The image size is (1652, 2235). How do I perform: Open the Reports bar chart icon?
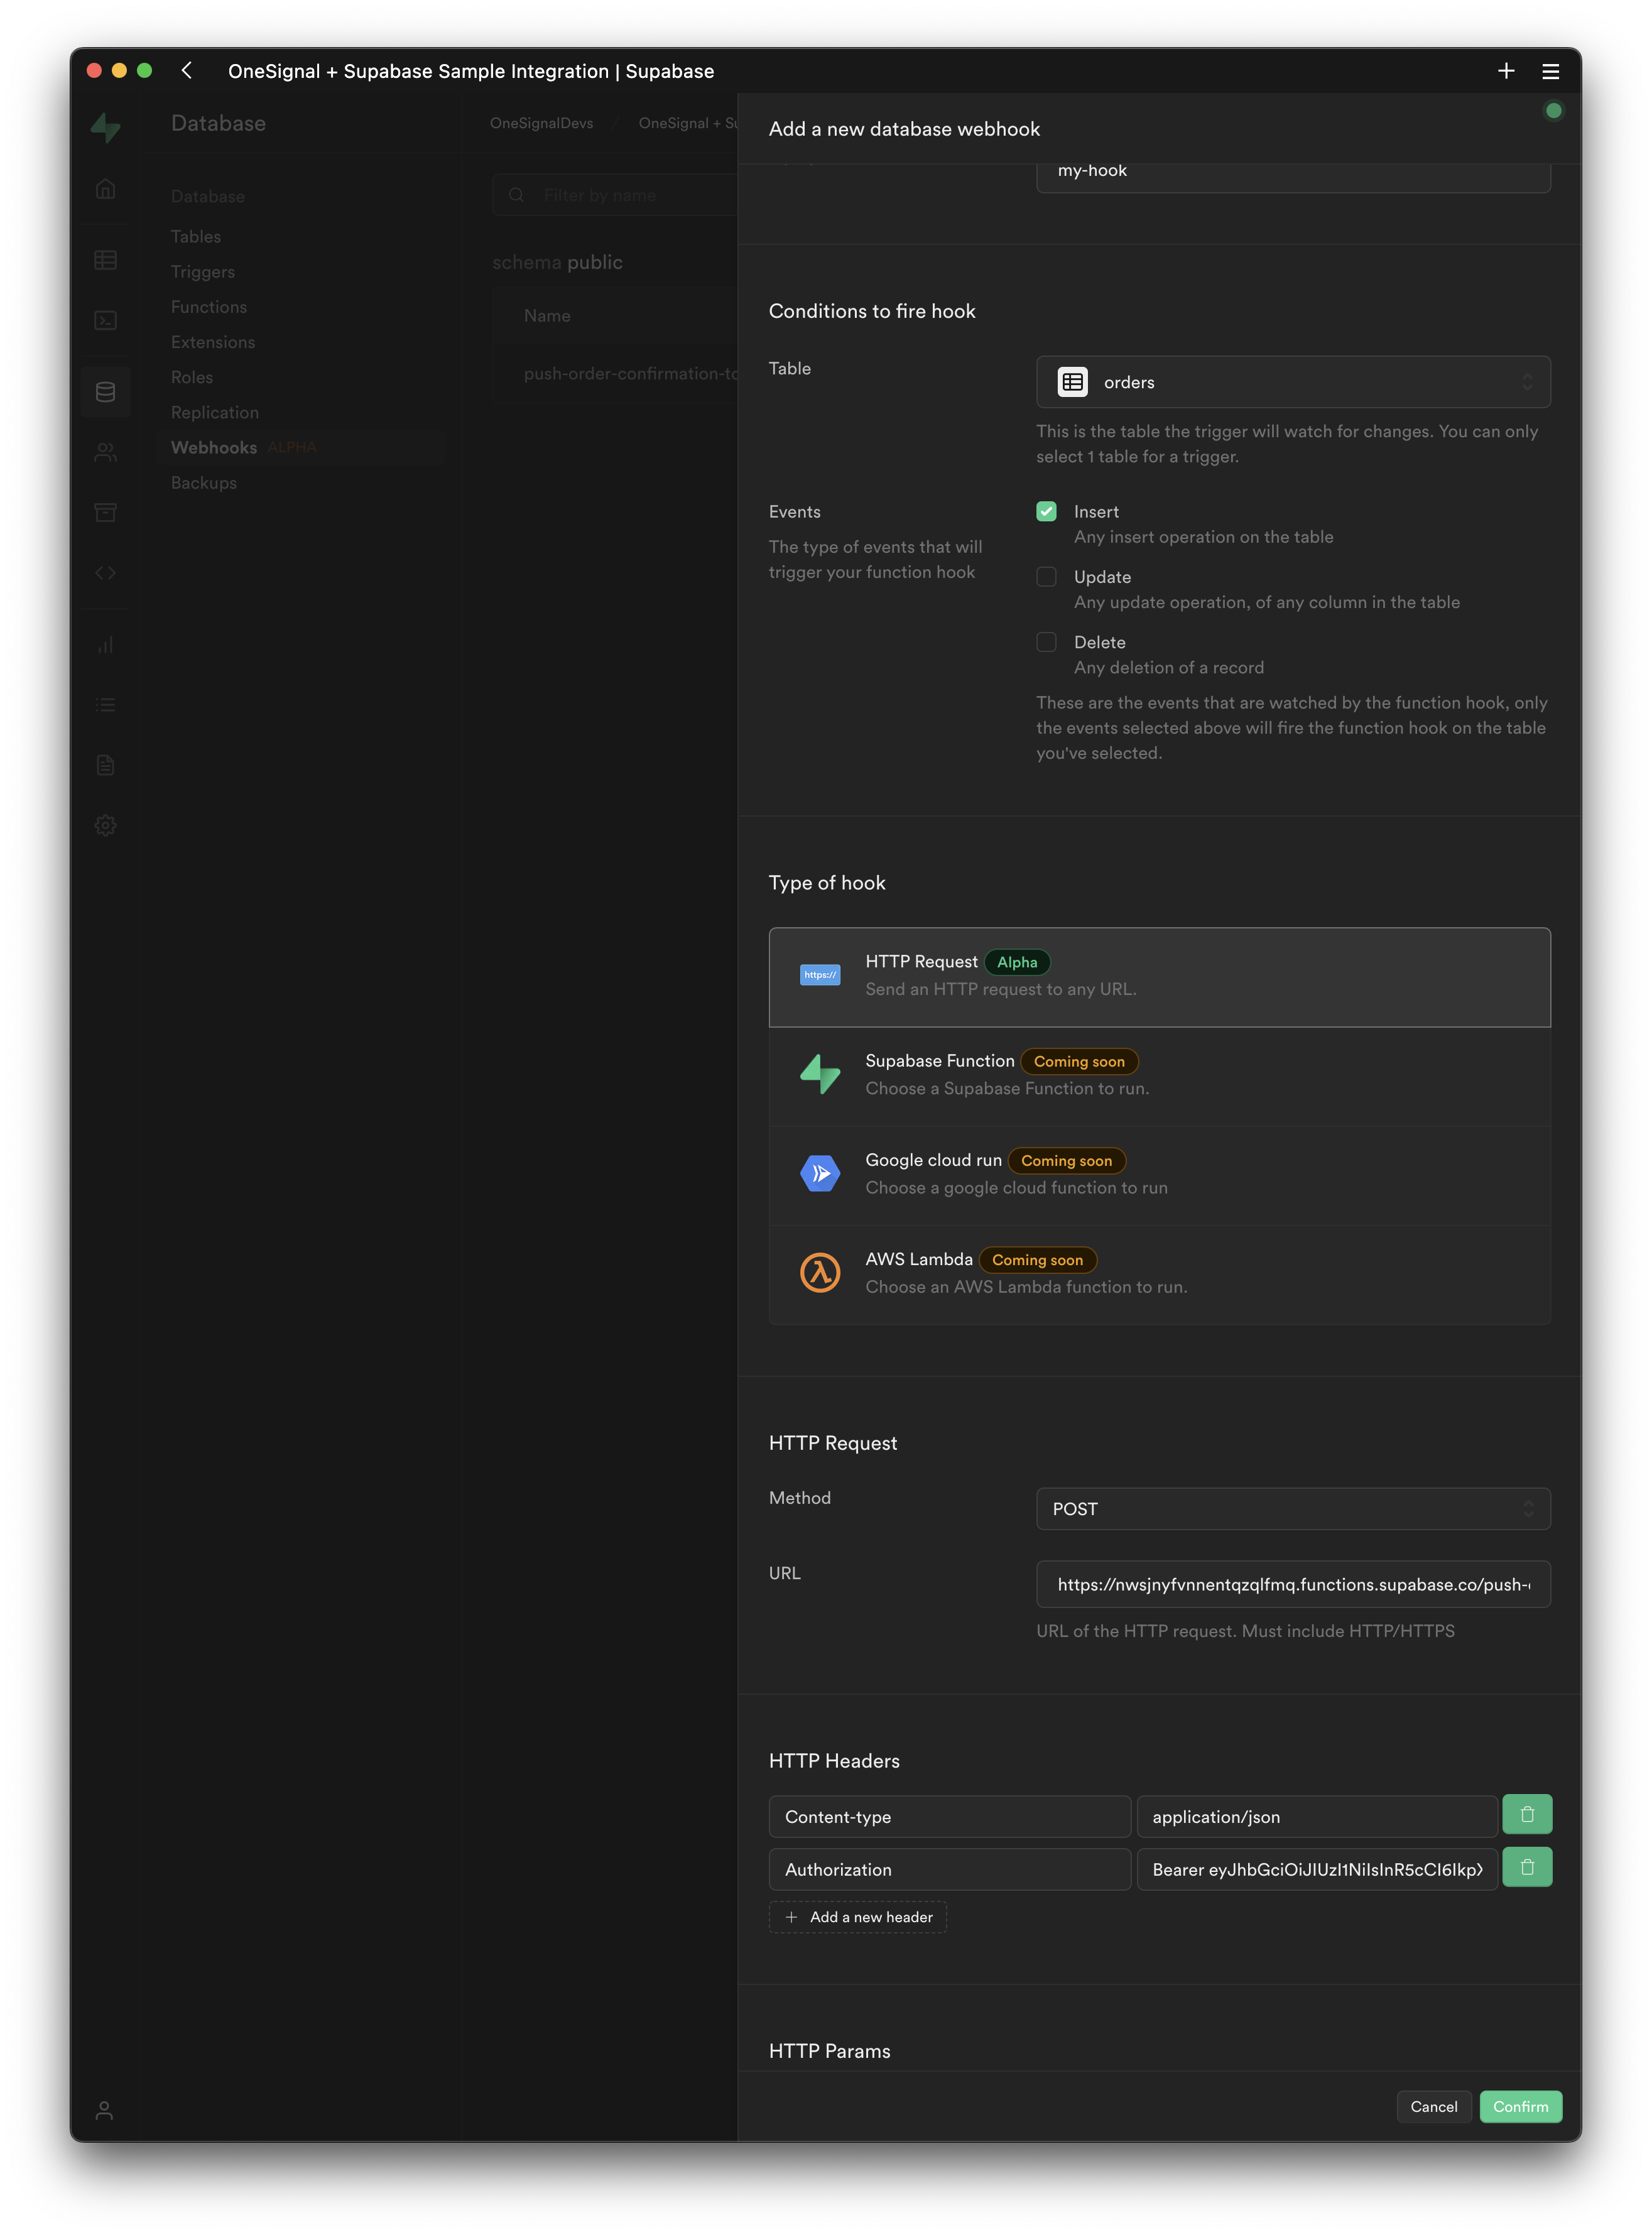click(105, 644)
